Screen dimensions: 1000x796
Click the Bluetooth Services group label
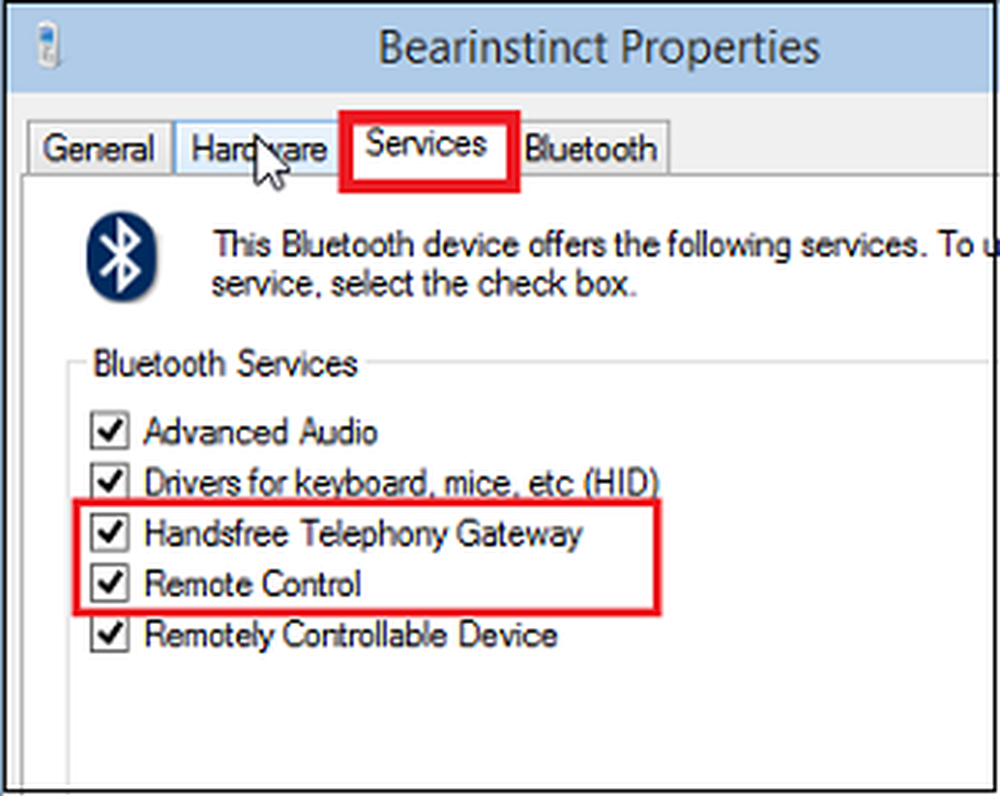[225, 363]
